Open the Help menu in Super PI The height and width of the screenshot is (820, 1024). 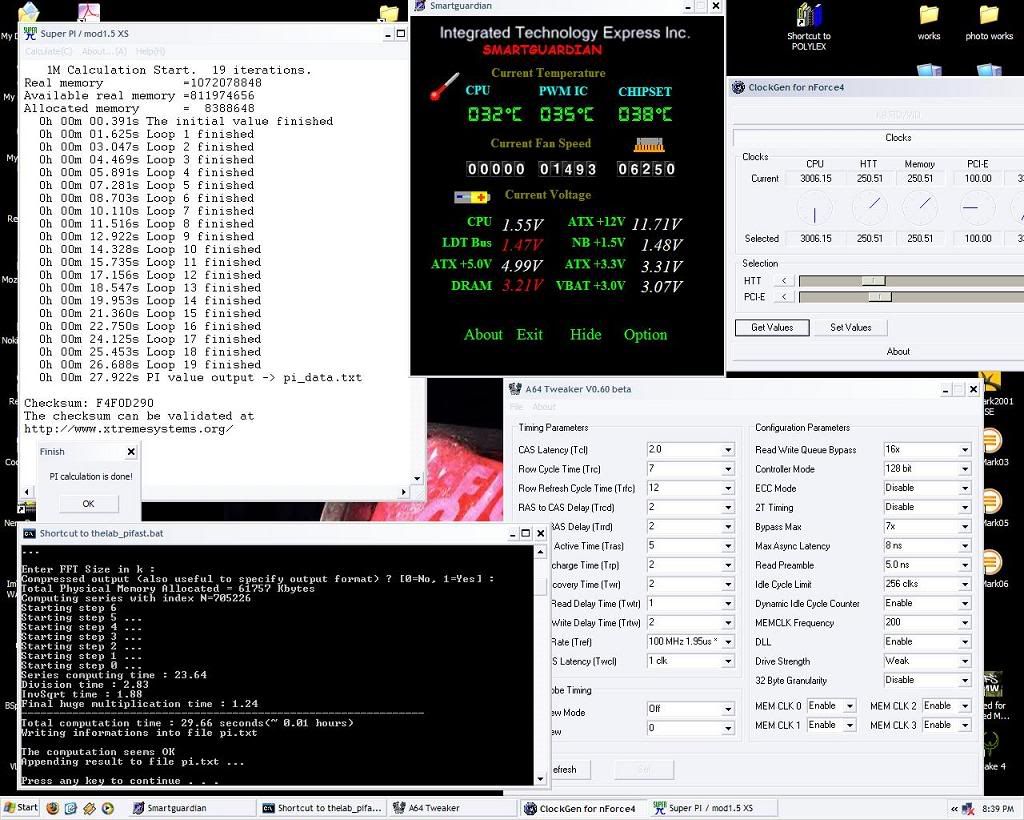tap(150, 52)
